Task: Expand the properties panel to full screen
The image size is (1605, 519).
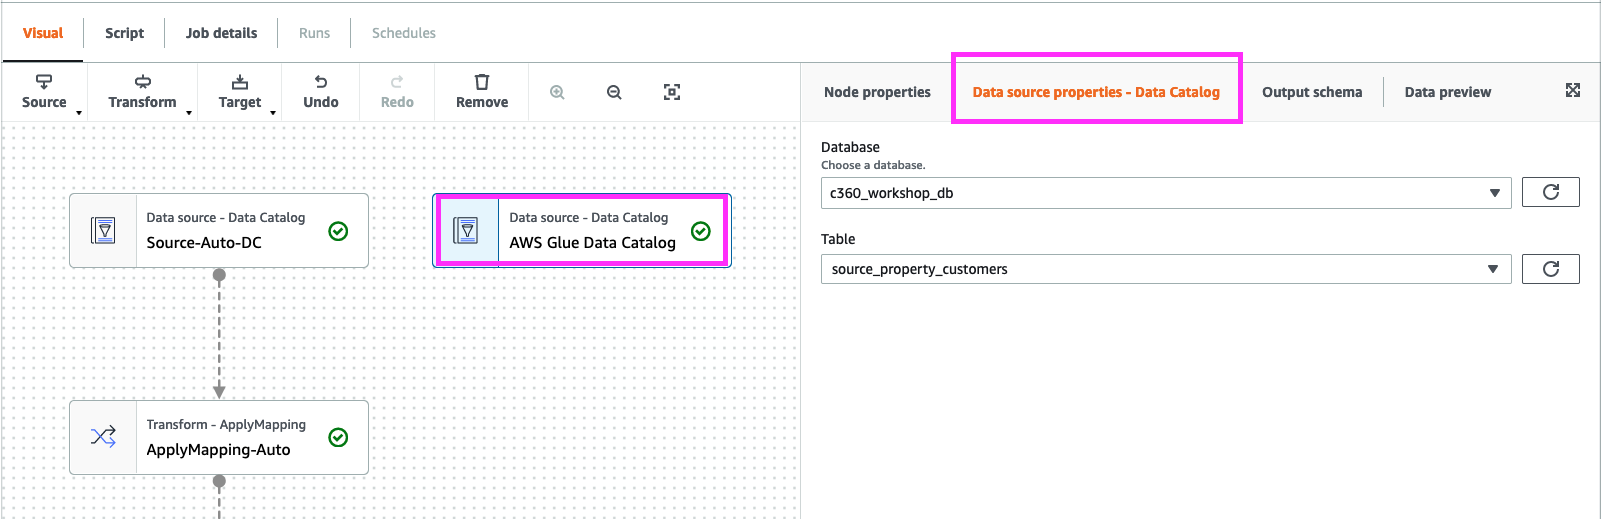Action: [1572, 91]
